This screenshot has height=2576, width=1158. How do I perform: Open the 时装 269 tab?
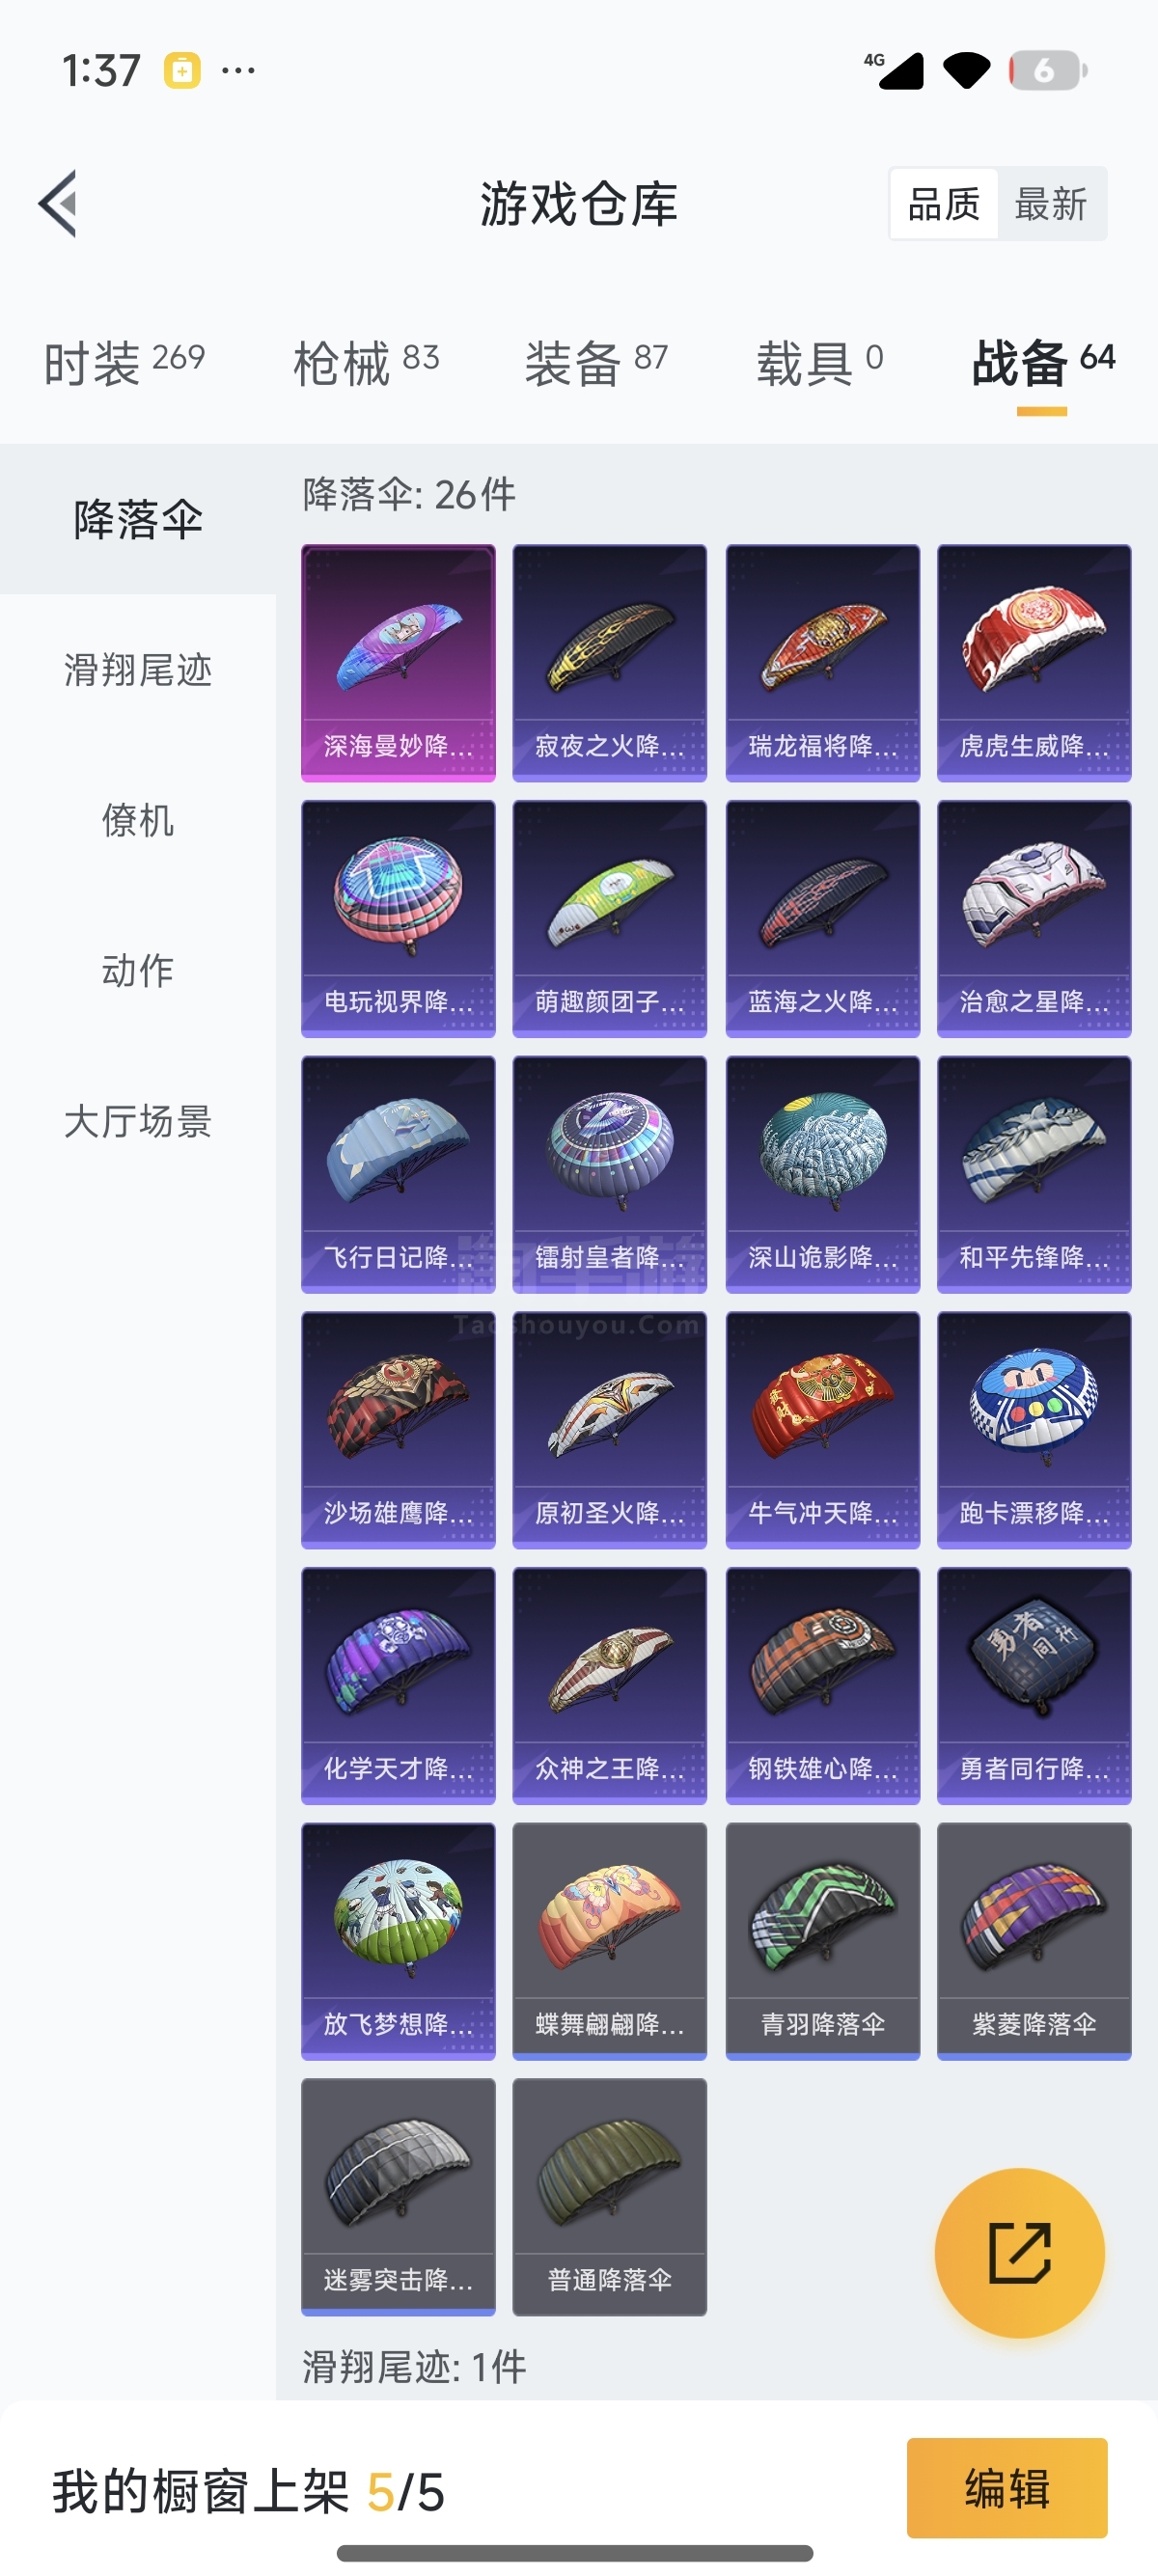[124, 362]
